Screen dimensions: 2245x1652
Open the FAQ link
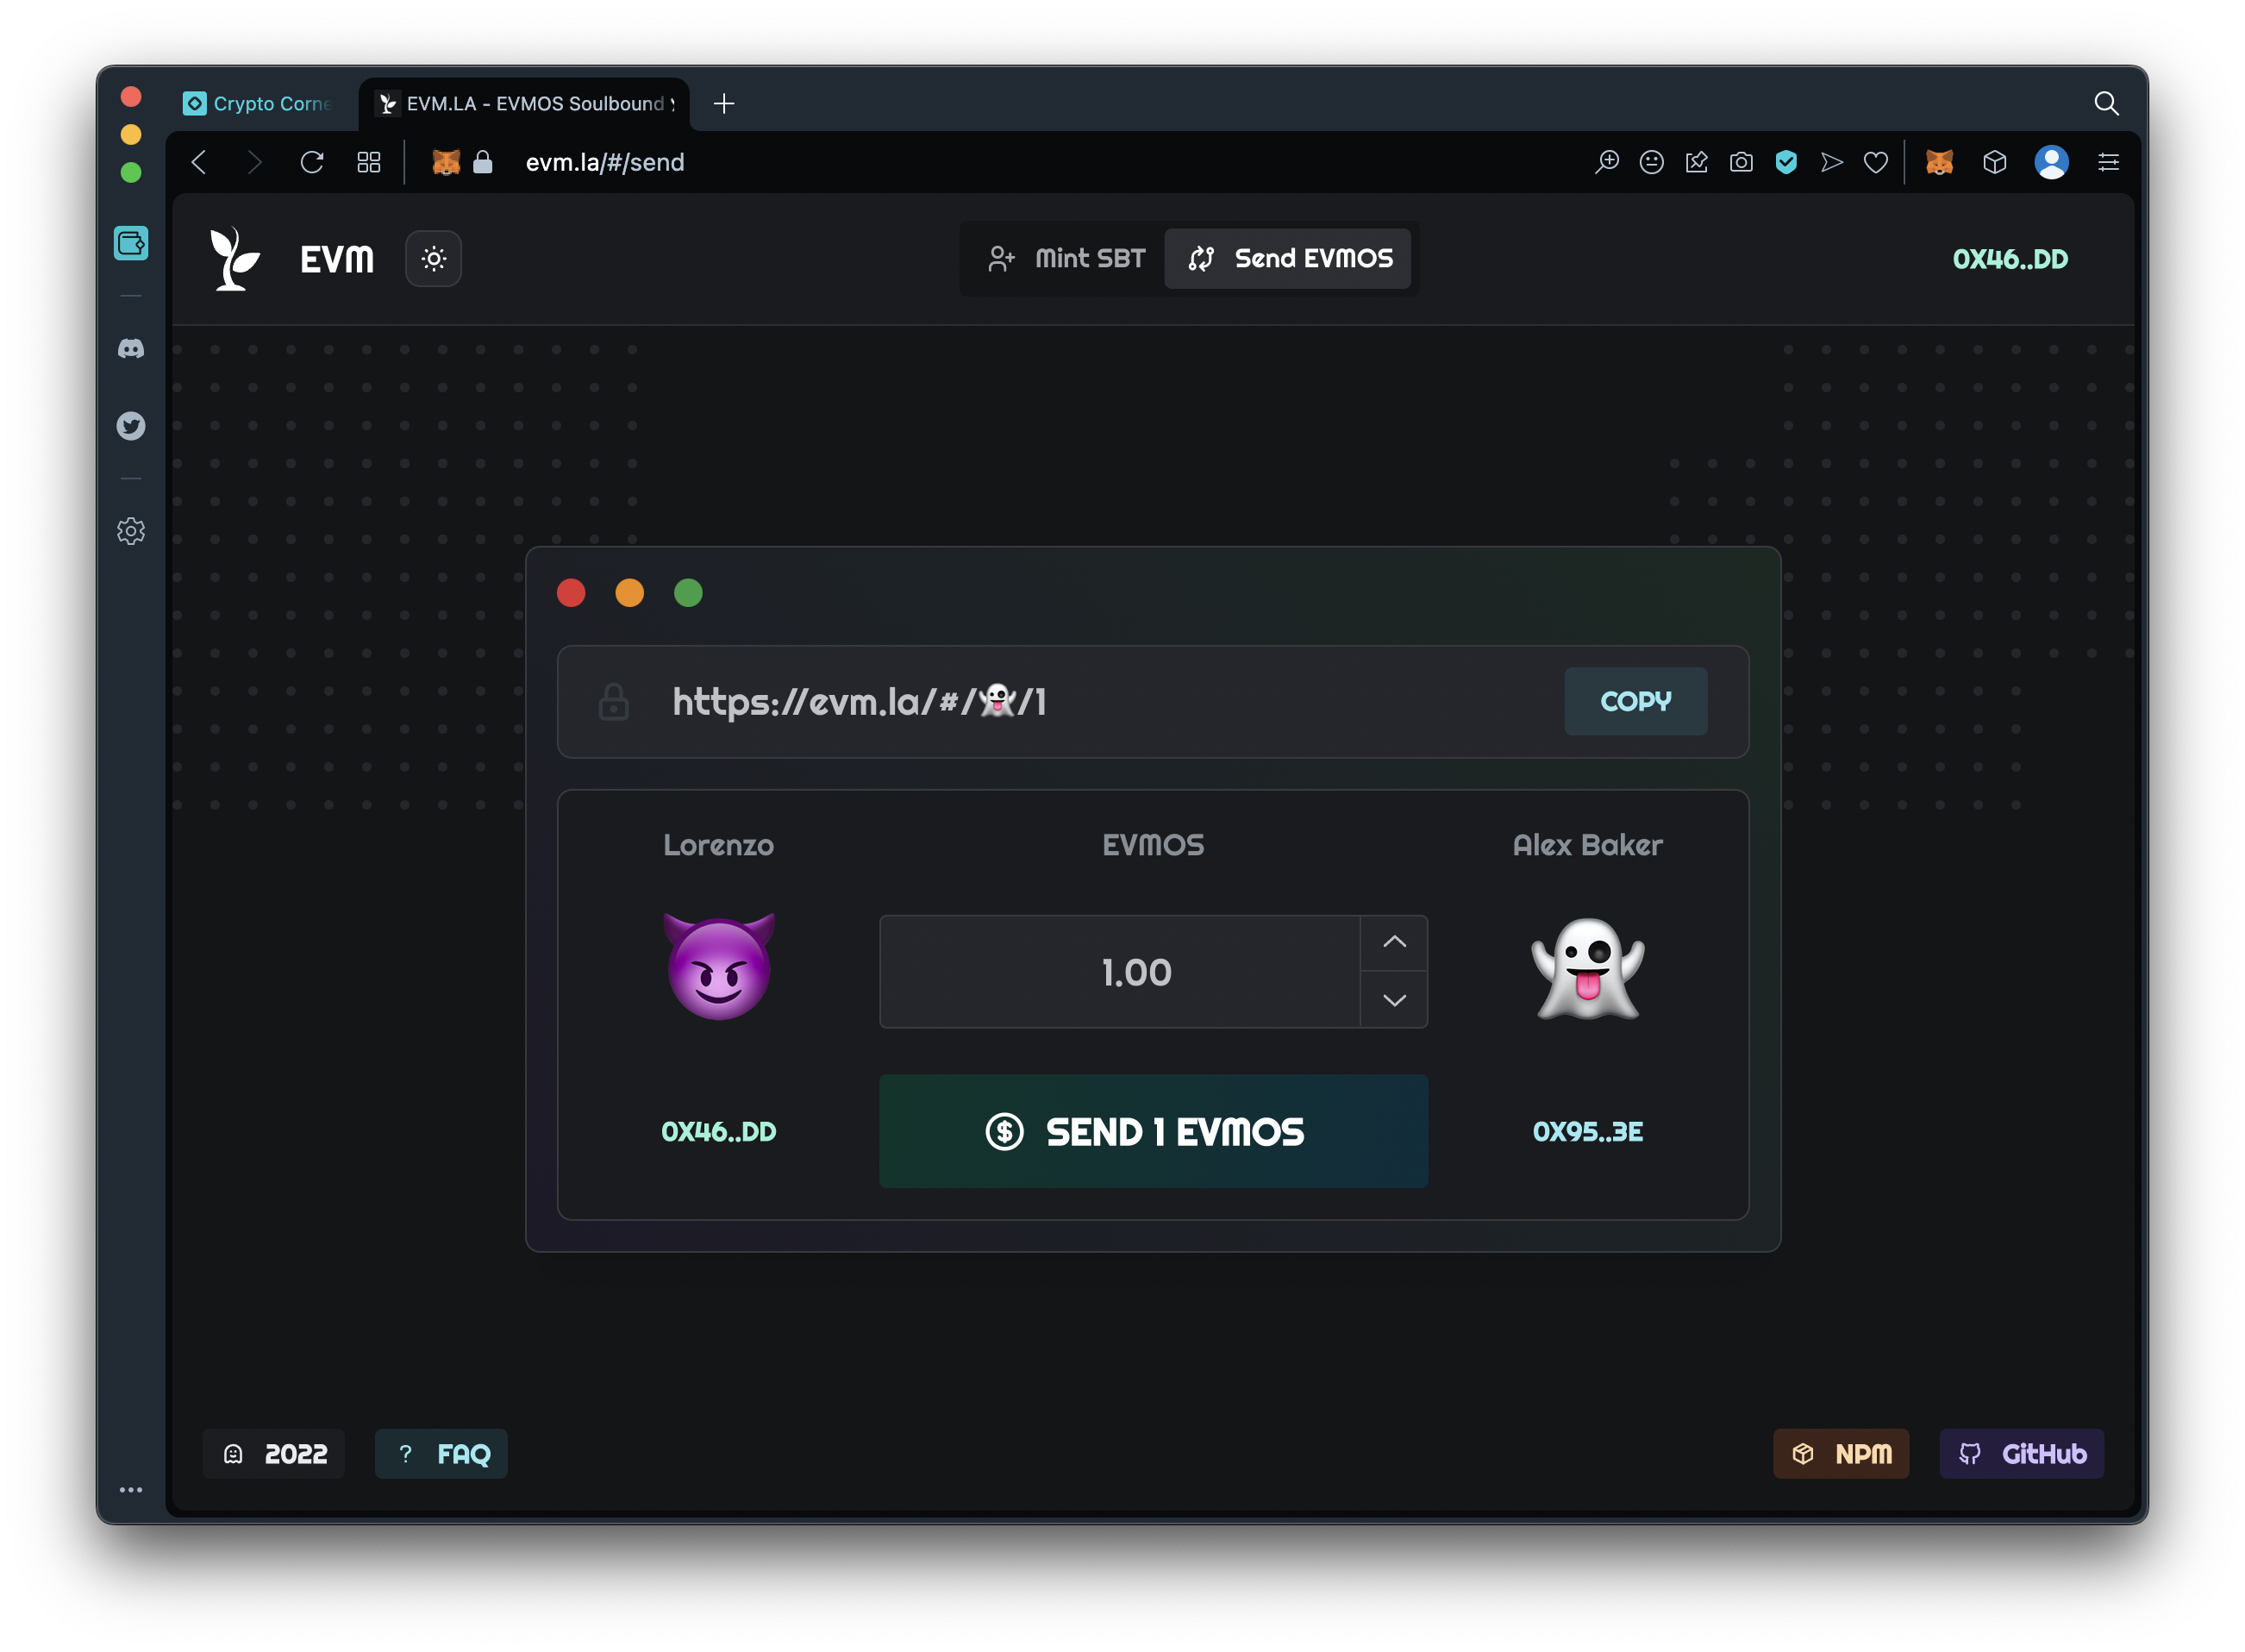[x=441, y=1454]
